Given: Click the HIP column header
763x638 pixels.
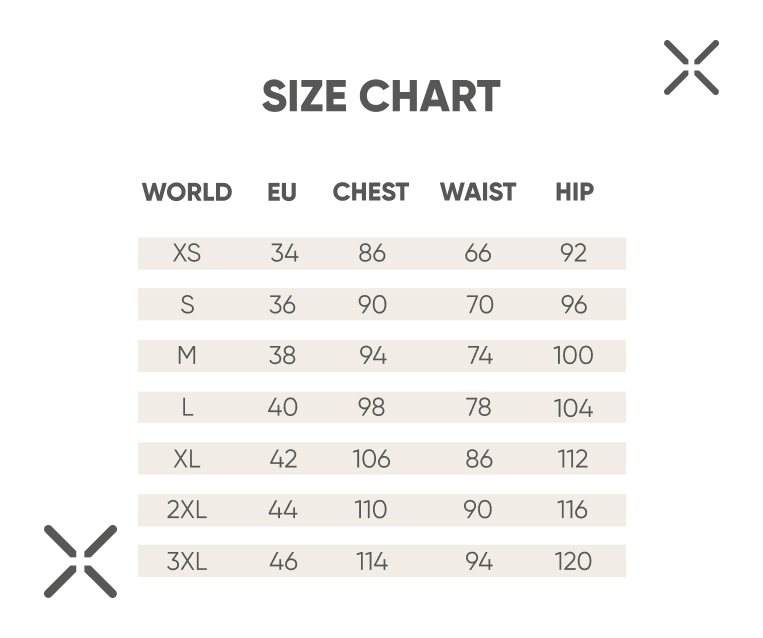Looking at the screenshot, I should [575, 192].
